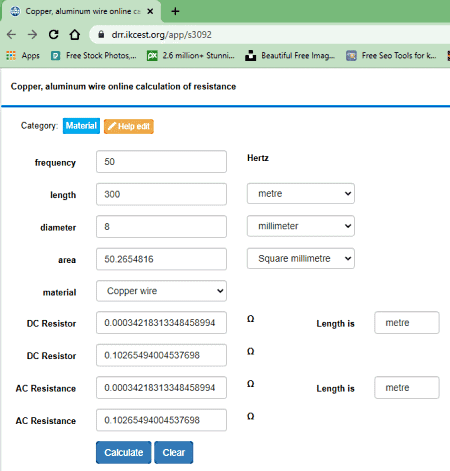The width and height of the screenshot is (450, 471).
Task: Click the padlock site security icon
Action: pyautogui.click(x=101, y=34)
